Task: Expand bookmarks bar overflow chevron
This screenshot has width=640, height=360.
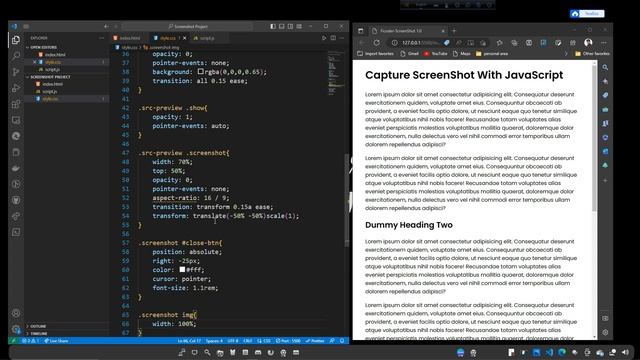Action: coord(566,53)
